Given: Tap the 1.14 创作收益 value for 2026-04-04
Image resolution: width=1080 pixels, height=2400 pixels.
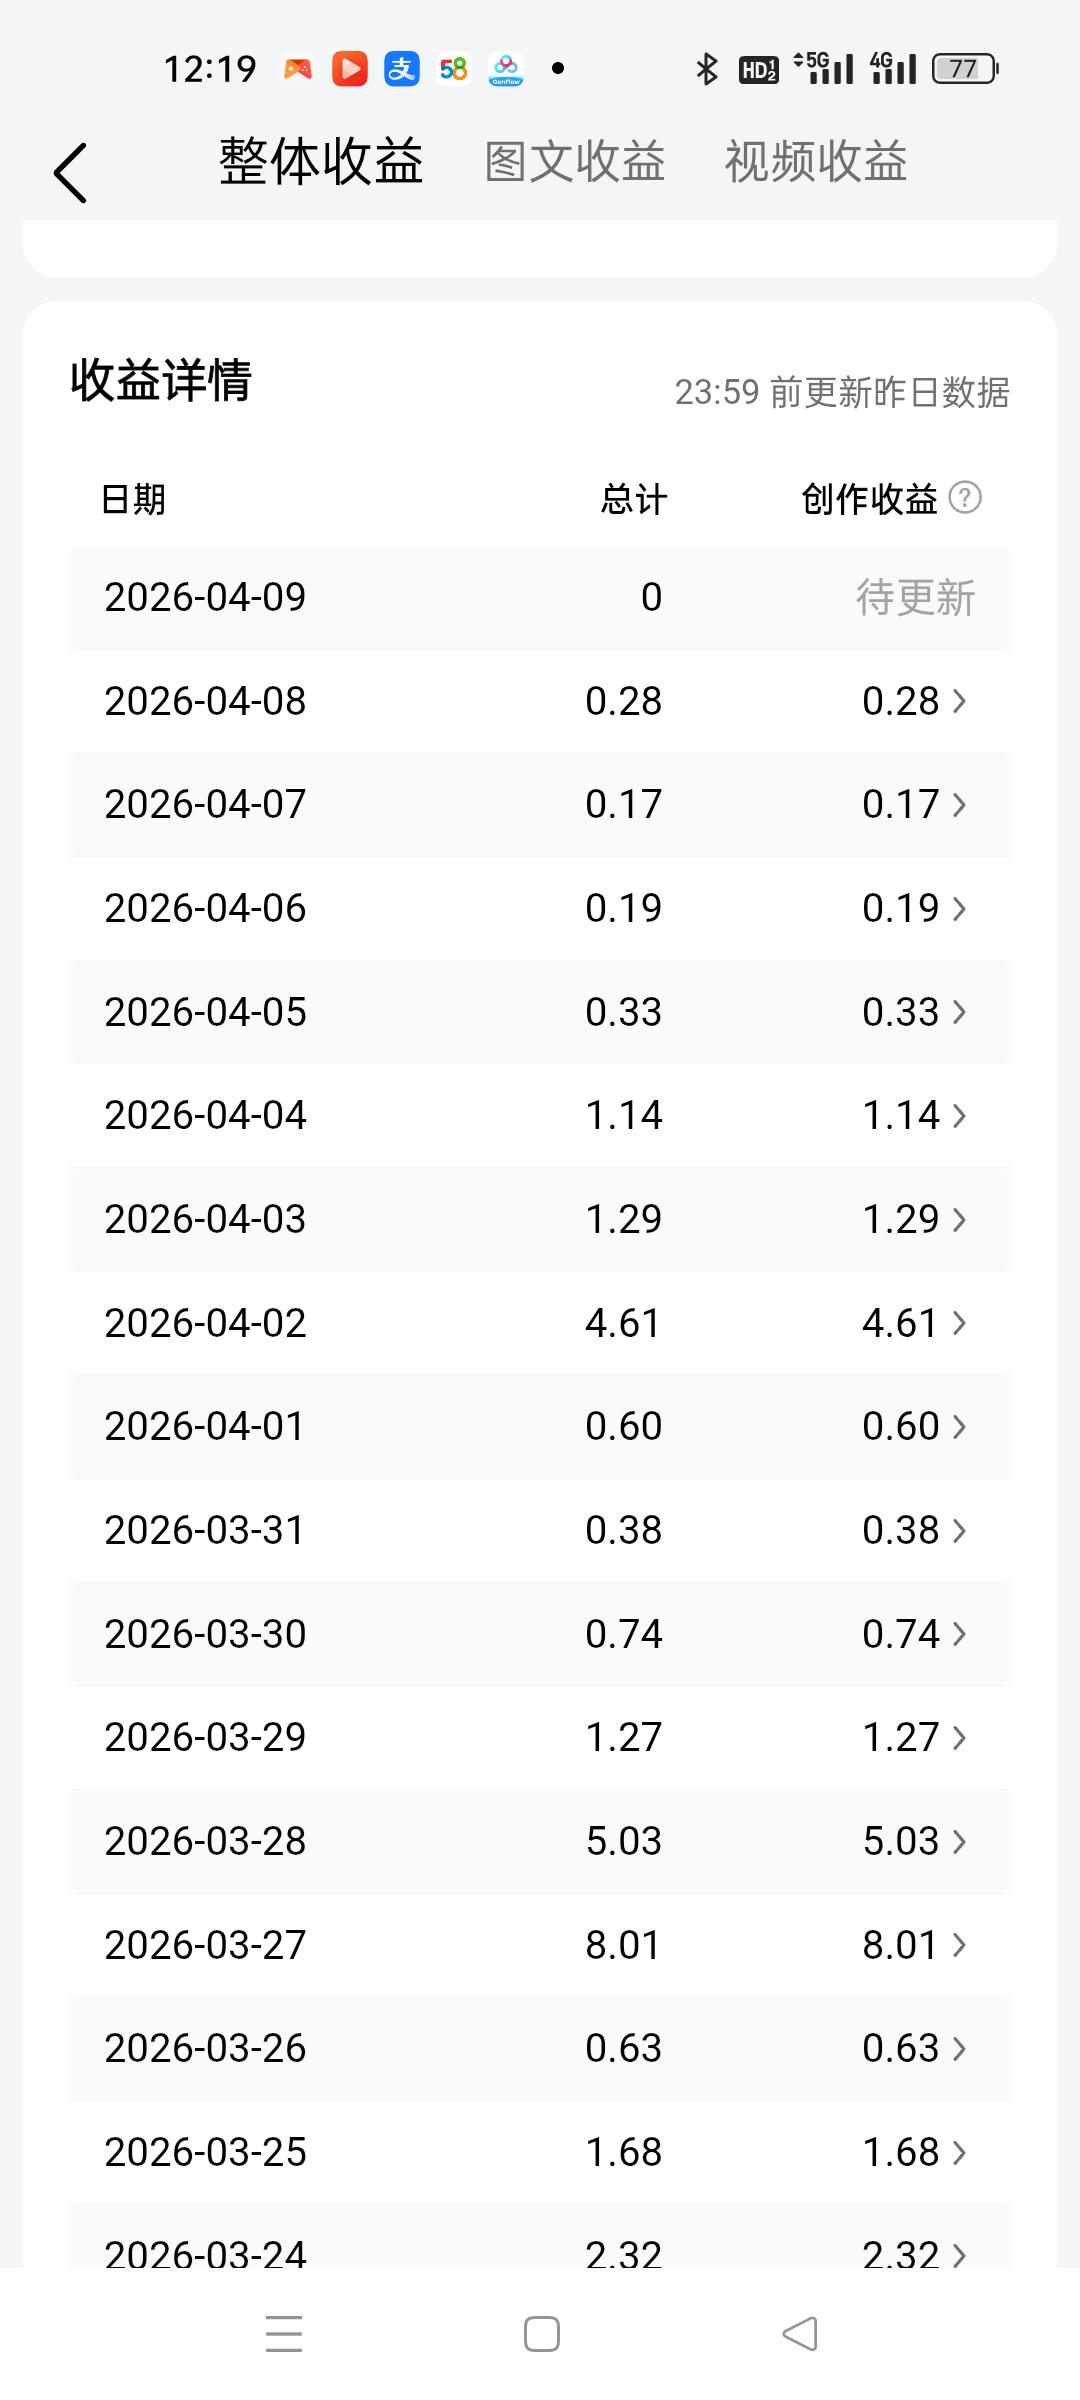Looking at the screenshot, I should click(x=901, y=1115).
